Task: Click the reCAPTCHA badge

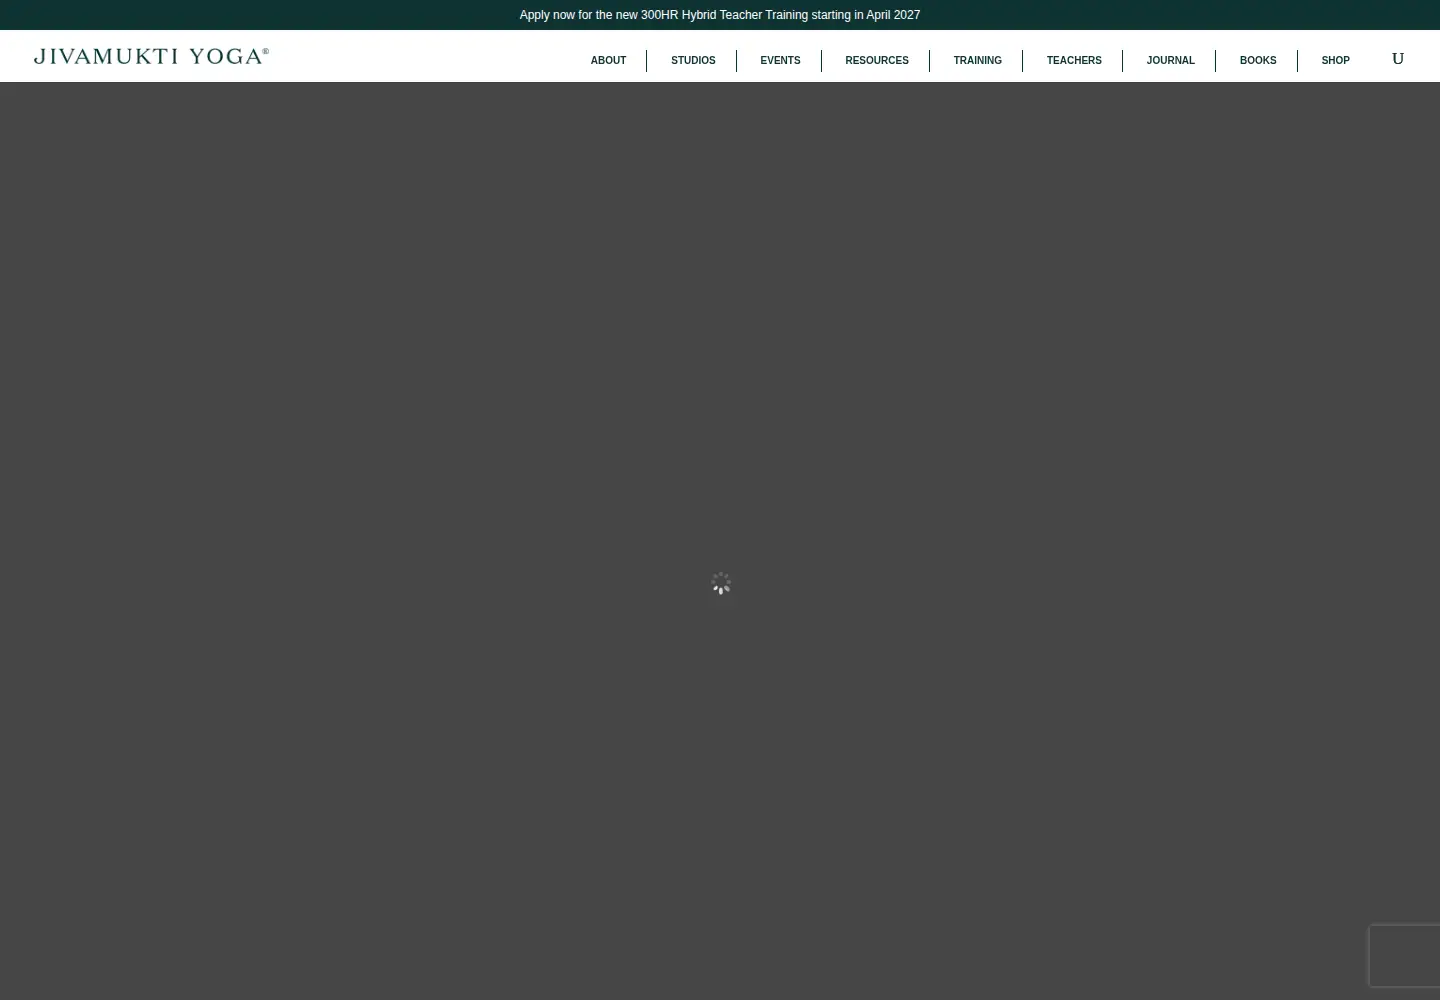Action: pyautogui.click(x=1405, y=956)
